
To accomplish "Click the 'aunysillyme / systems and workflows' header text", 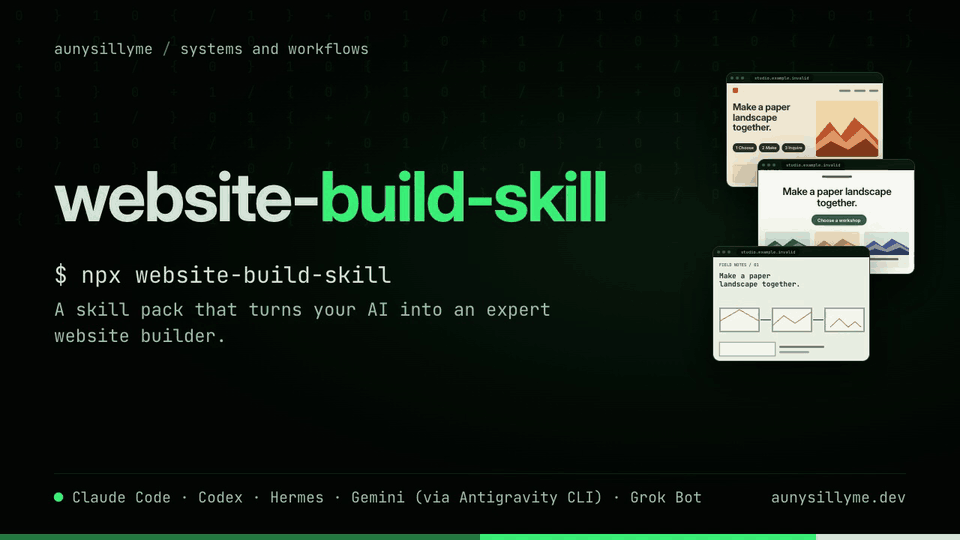I will 211,49.
